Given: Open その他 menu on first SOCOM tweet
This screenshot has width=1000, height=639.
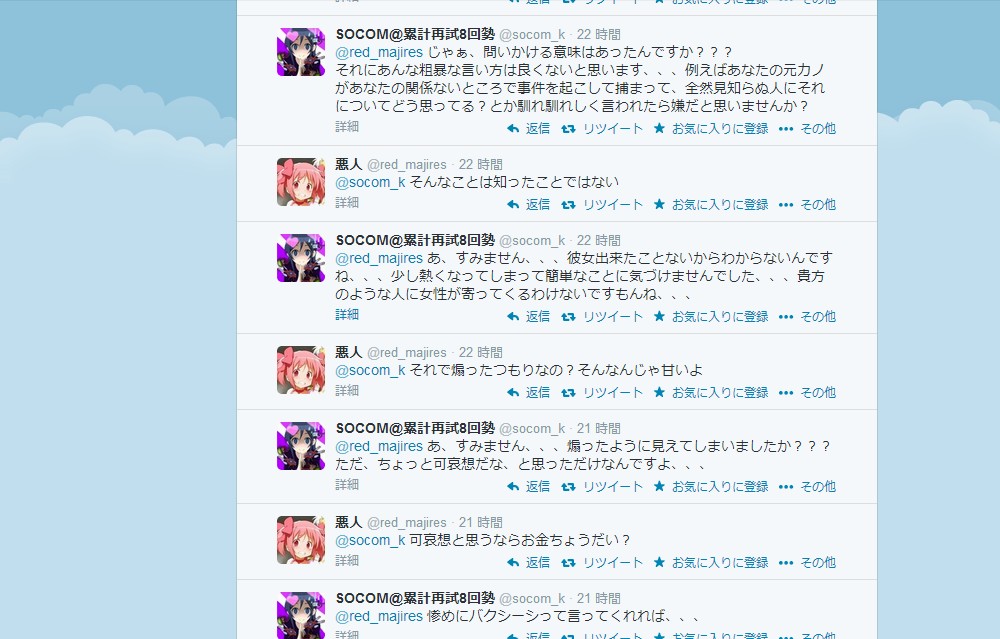Looking at the screenshot, I should click(x=807, y=129).
